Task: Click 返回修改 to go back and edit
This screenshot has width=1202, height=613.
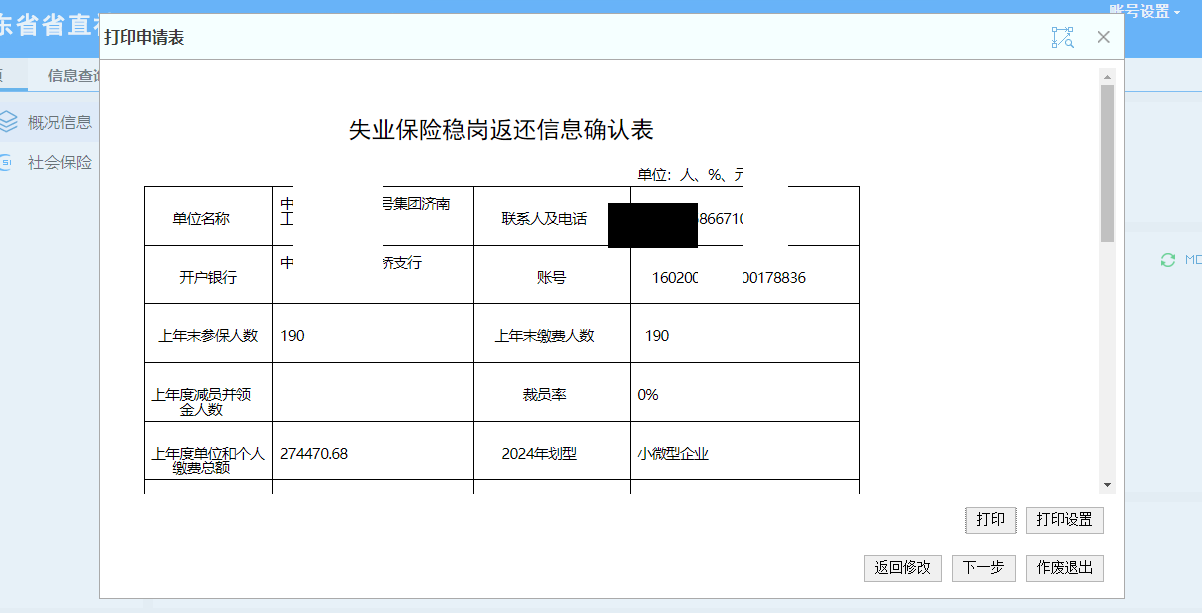Action: coord(902,568)
